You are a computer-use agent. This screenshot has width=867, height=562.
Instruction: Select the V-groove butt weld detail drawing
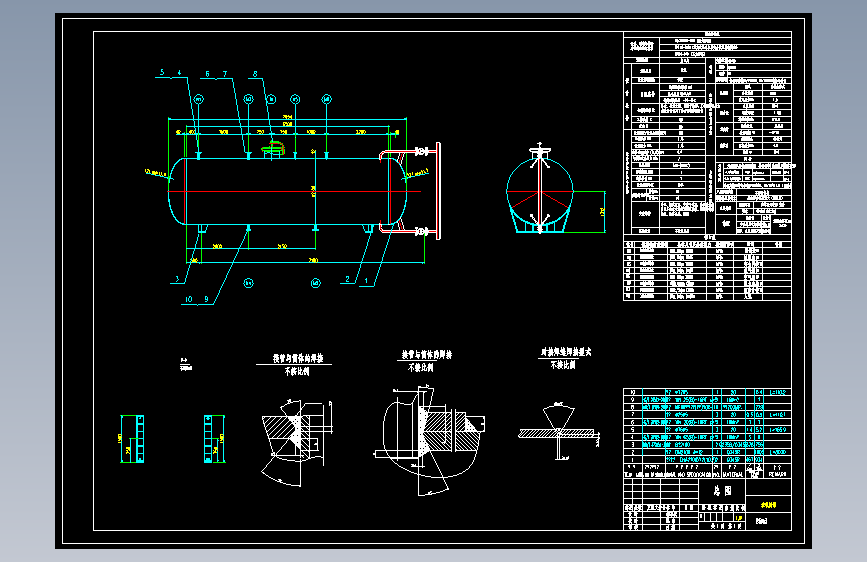coord(558,431)
